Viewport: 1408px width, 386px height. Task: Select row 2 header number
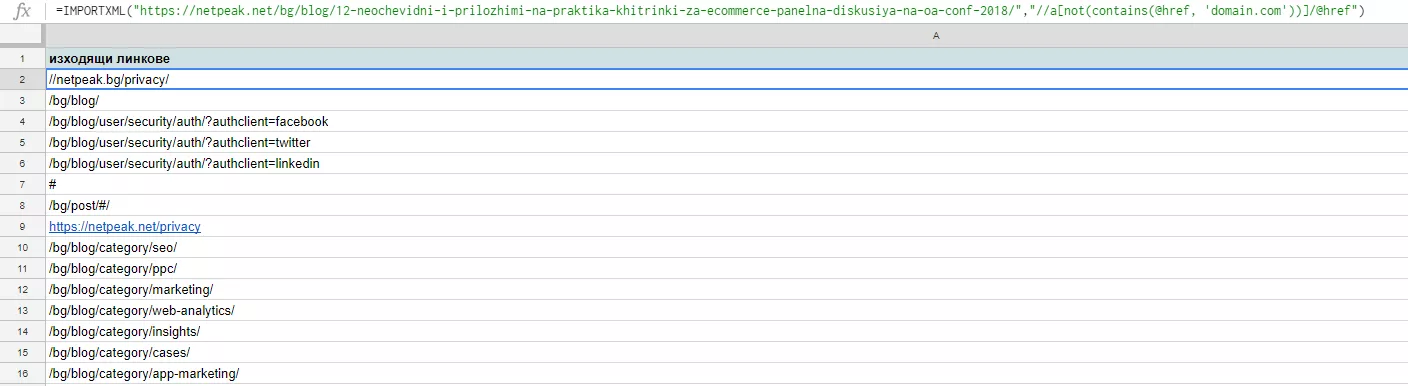pyautogui.click(x=22, y=80)
